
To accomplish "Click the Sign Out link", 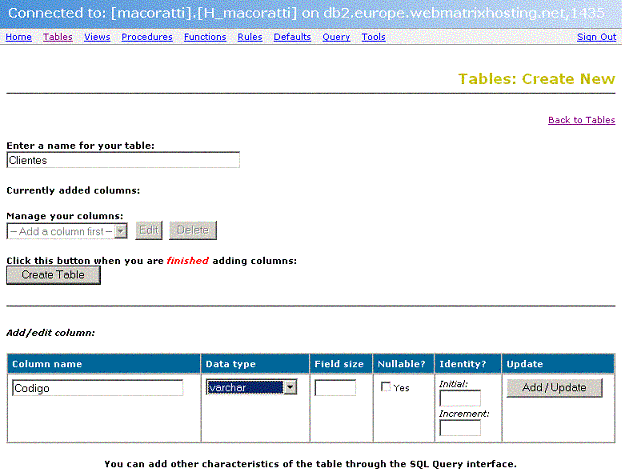I will tap(596, 37).
